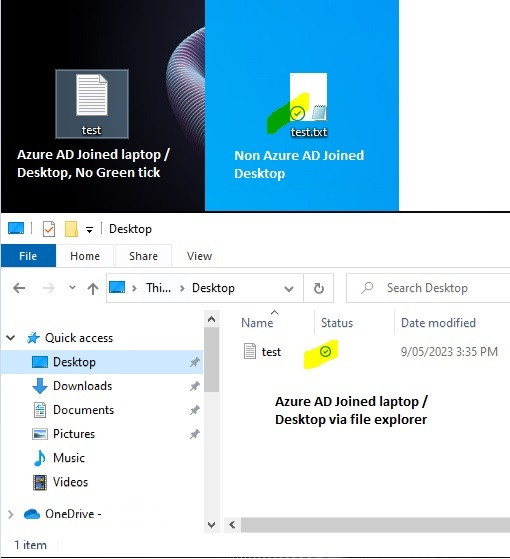Open the Recent locations dropdown
Image resolution: width=510 pixels, height=559 pixels.
[x=72, y=287]
